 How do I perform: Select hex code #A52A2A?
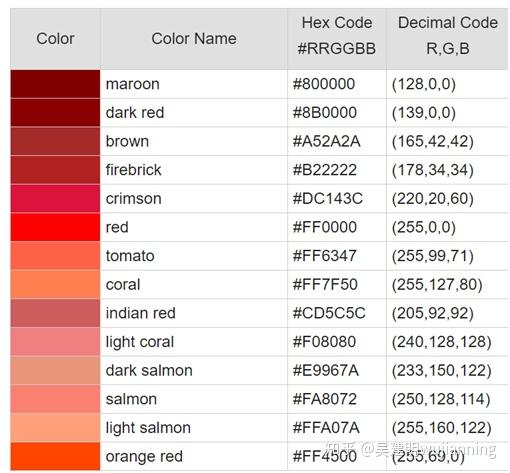pyautogui.click(x=326, y=141)
